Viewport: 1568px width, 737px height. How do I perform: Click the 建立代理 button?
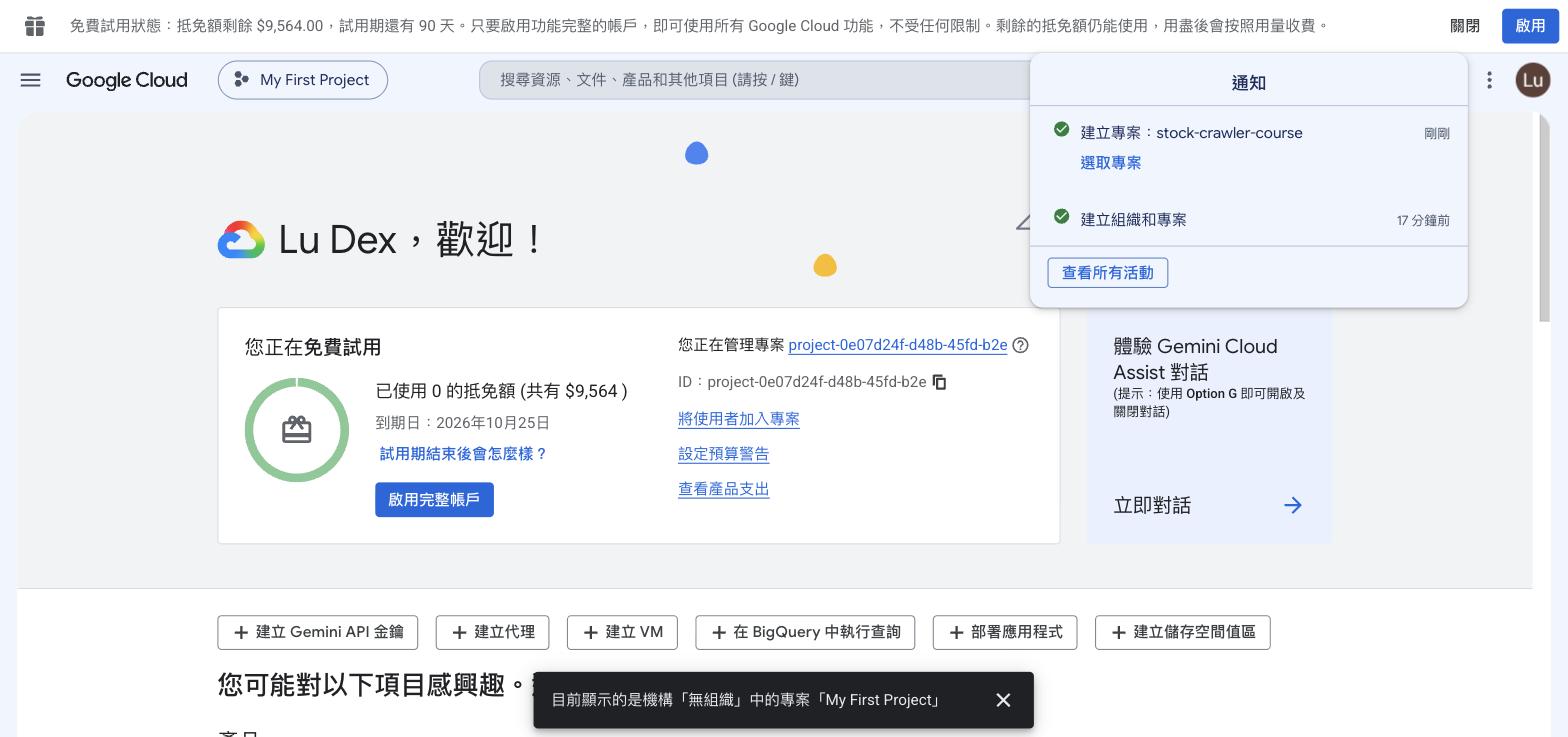[492, 632]
